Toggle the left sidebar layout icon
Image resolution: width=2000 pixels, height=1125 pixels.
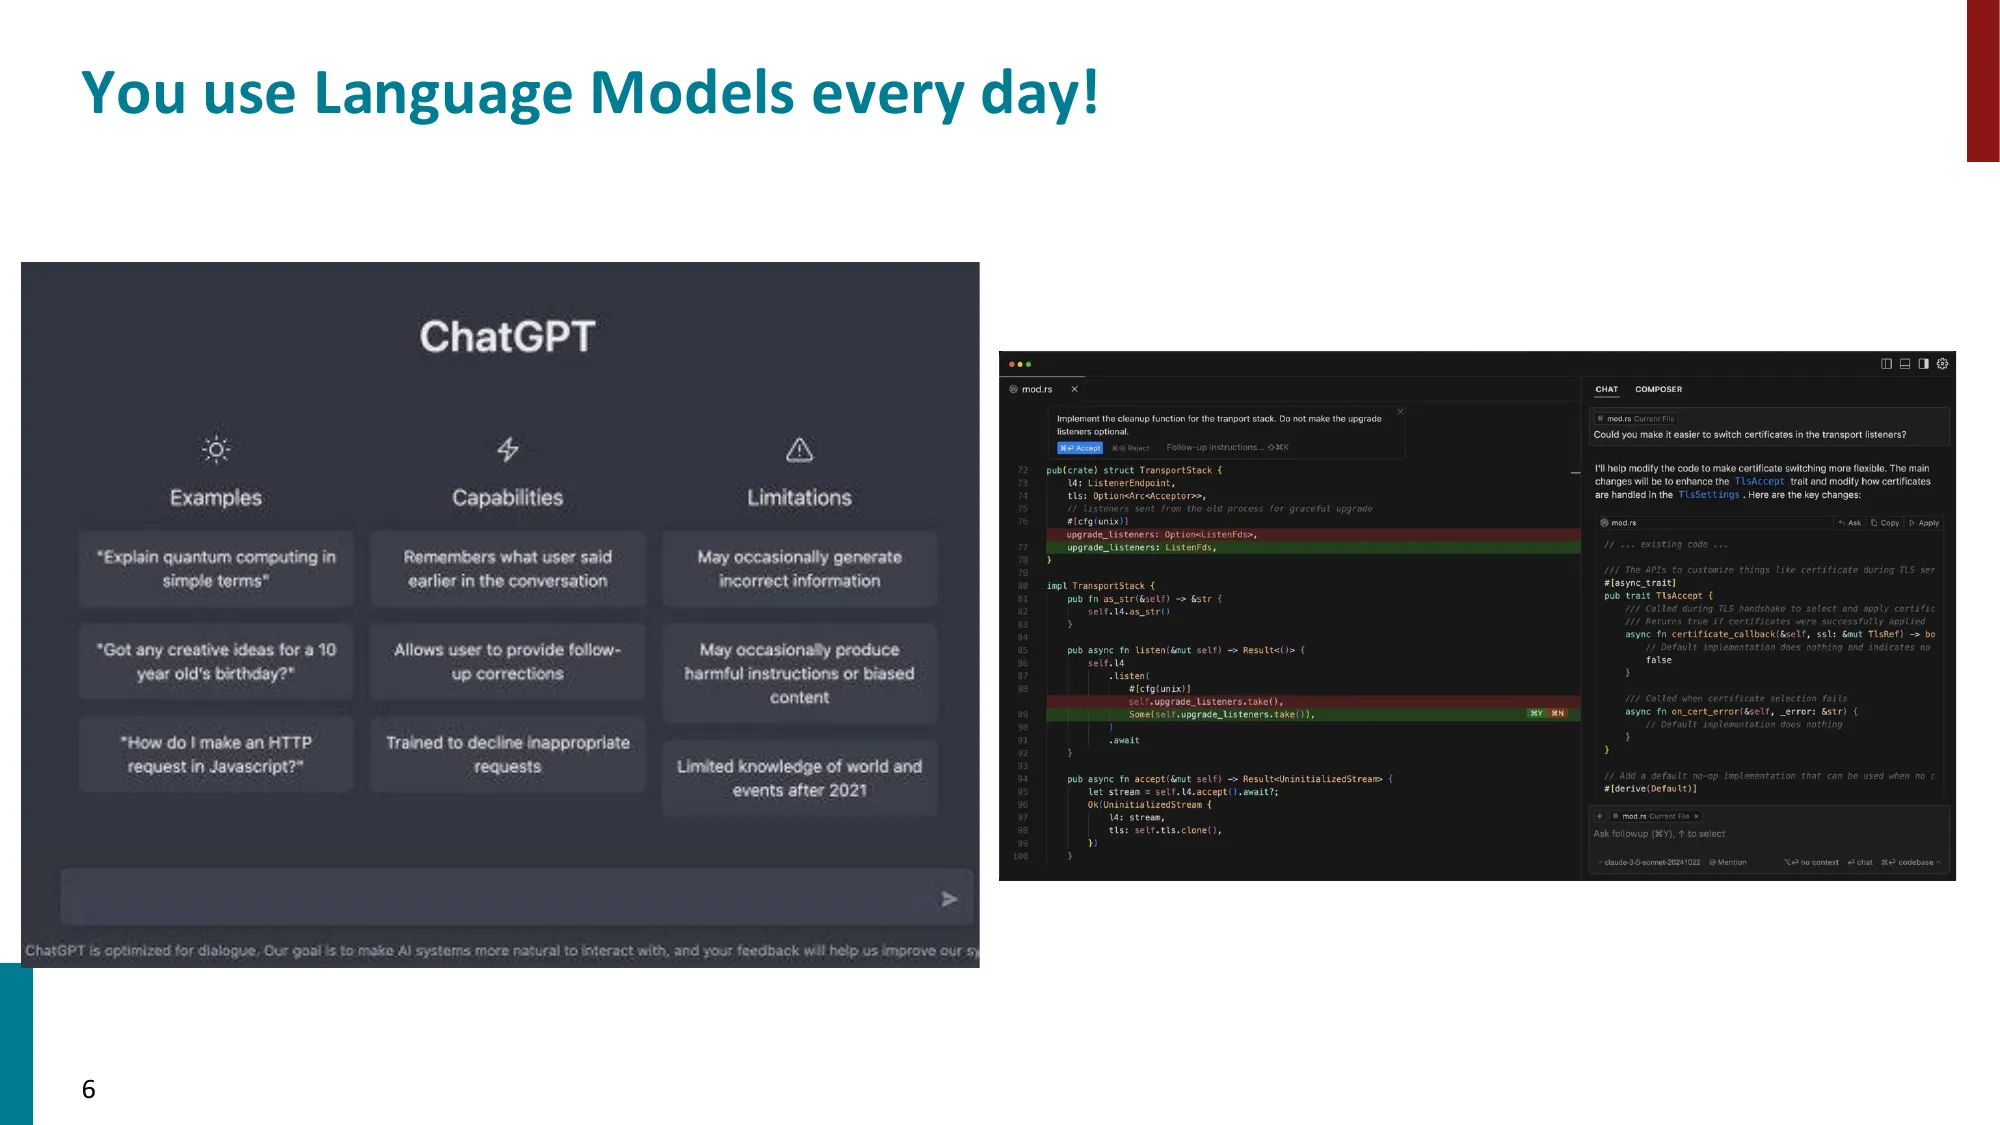click(1886, 364)
